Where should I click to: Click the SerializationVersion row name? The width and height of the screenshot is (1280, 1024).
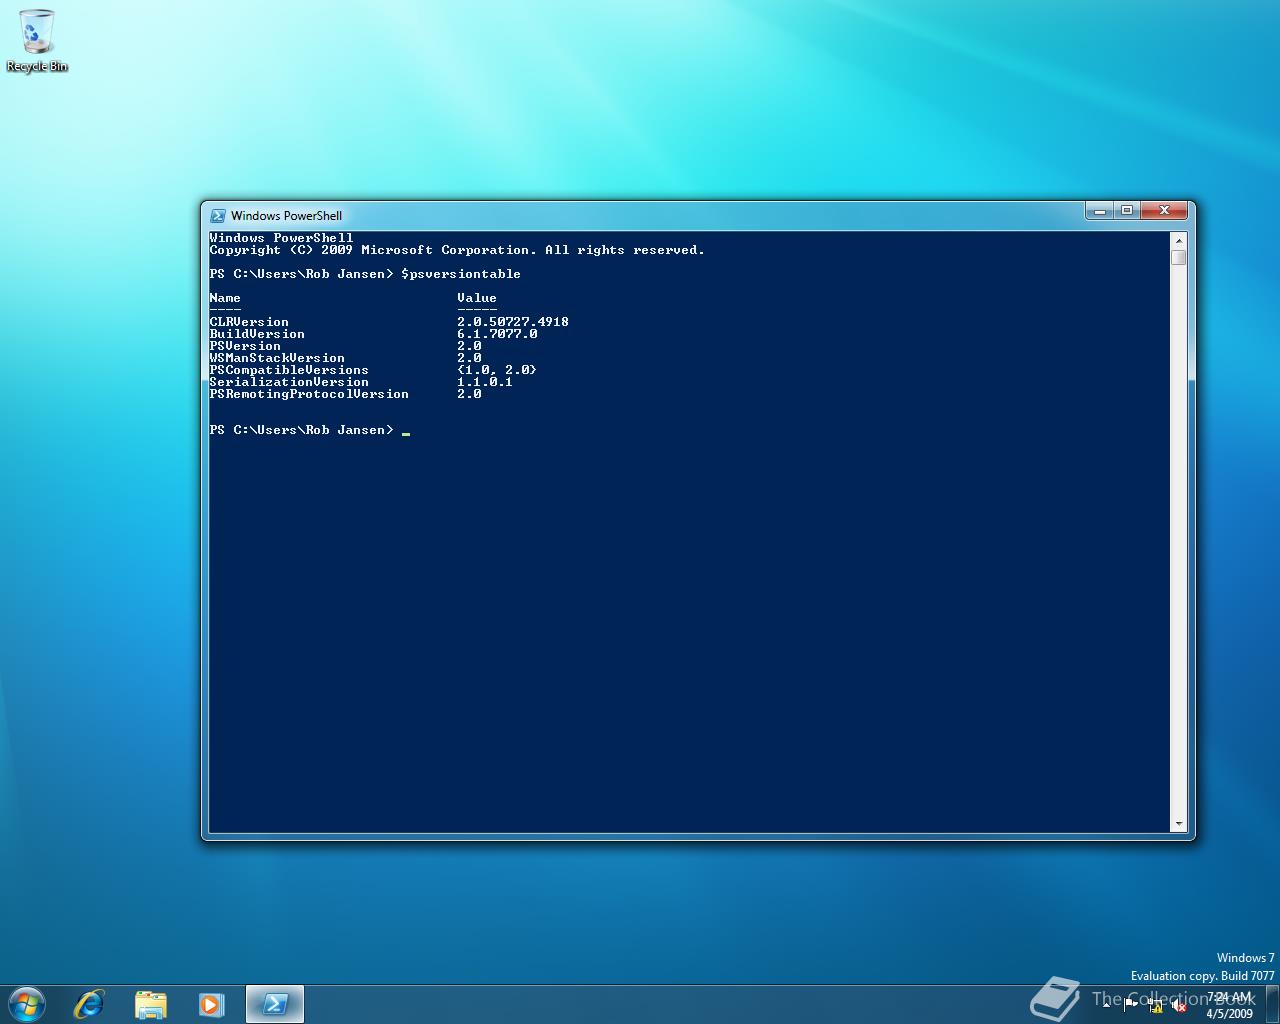(x=289, y=382)
